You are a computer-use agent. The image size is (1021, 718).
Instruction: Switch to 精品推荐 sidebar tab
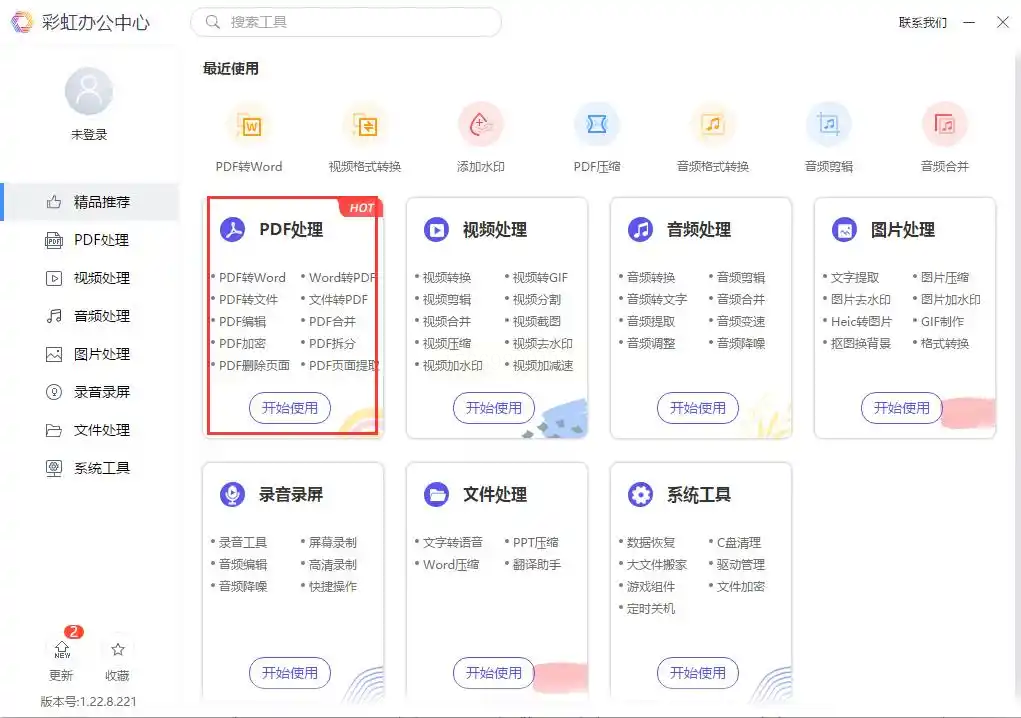pos(90,202)
